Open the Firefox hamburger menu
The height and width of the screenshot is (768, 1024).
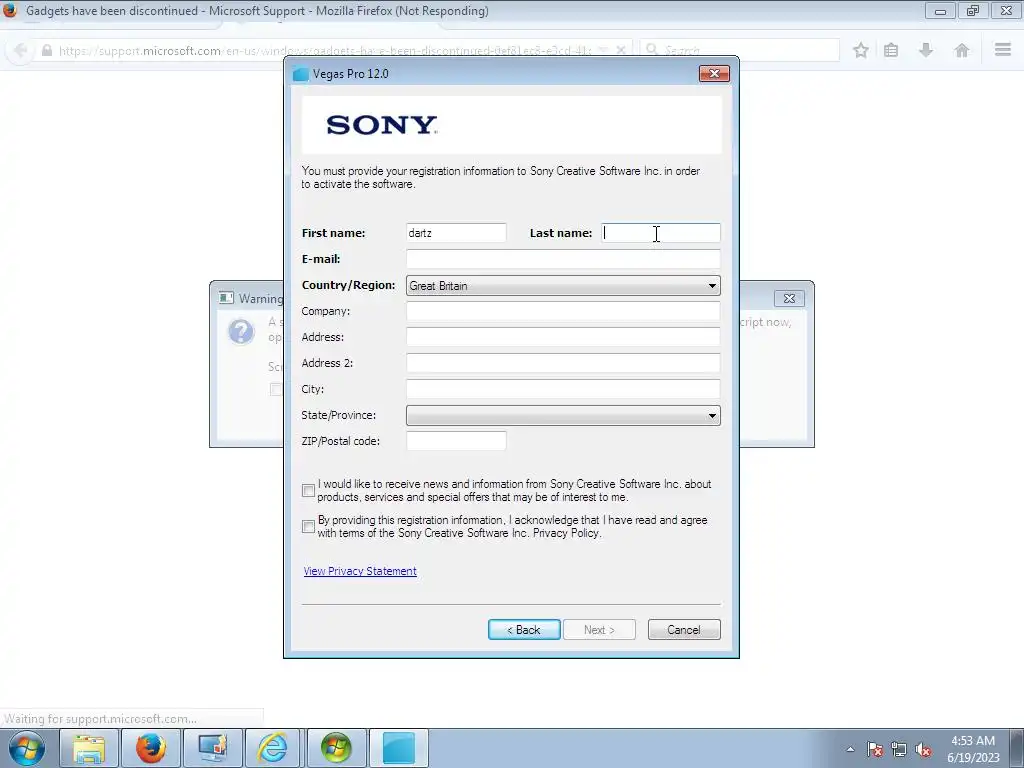(x=1003, y=50)
